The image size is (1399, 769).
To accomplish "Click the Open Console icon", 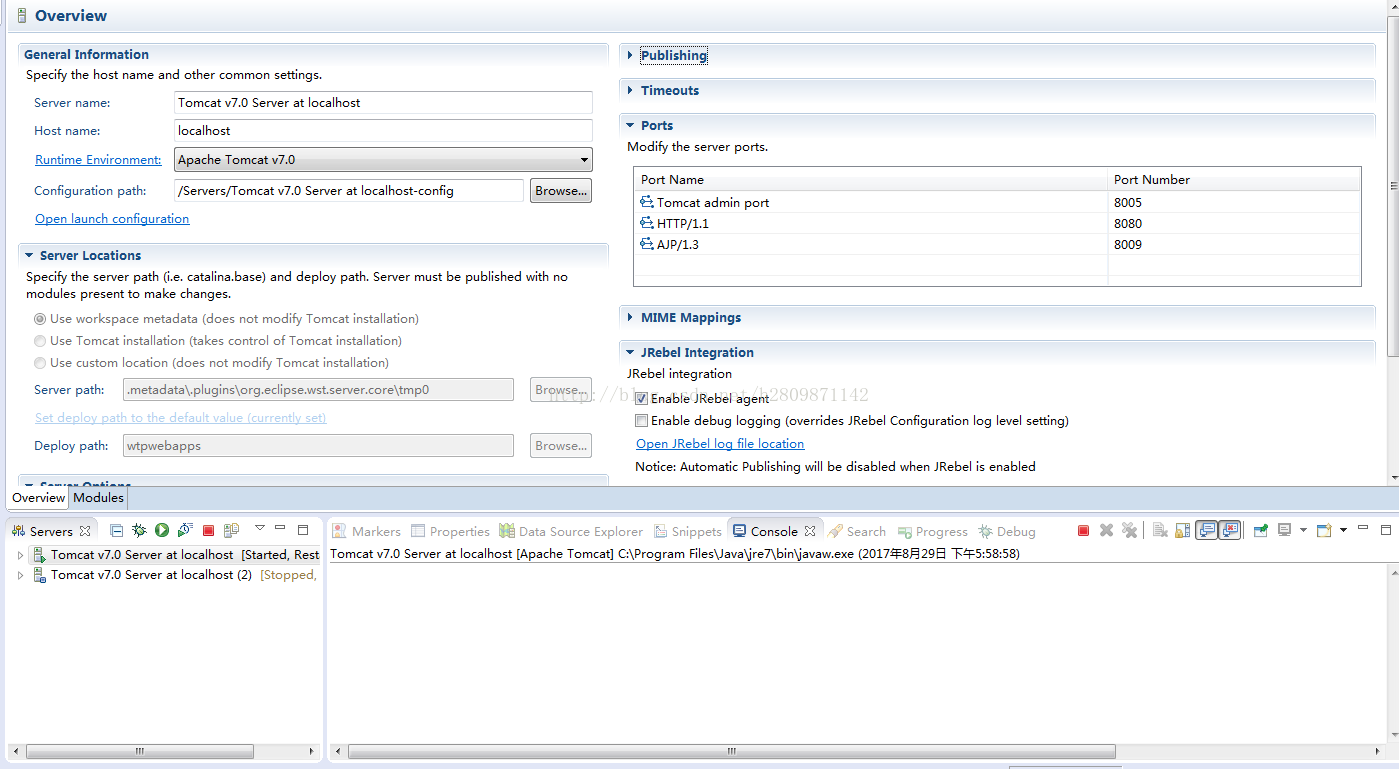I will click(1325, 530).
